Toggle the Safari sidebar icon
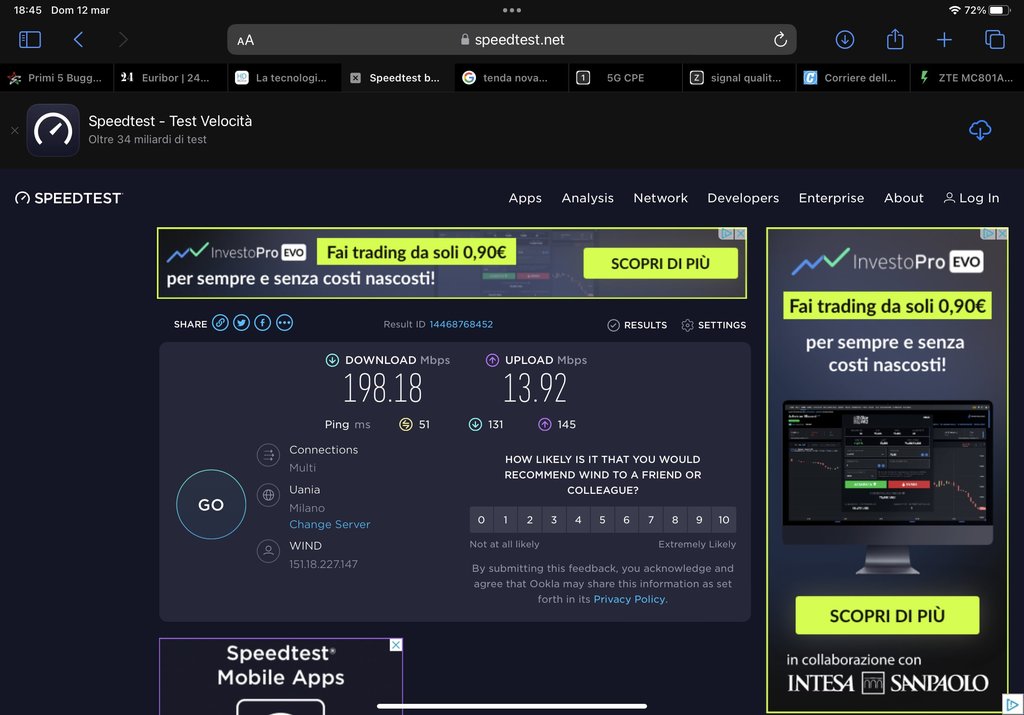Screen dimensions: 1024x715 click(30, 40)
